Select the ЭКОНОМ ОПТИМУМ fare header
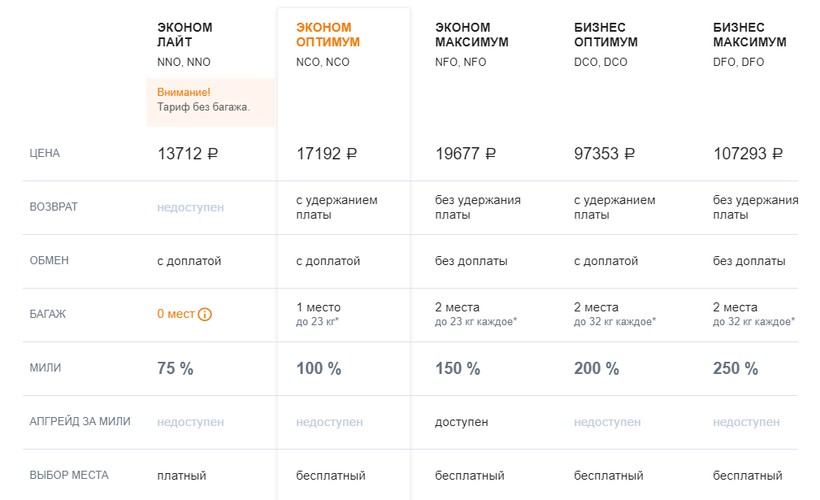The image size is (820, 500). (328, 35)
